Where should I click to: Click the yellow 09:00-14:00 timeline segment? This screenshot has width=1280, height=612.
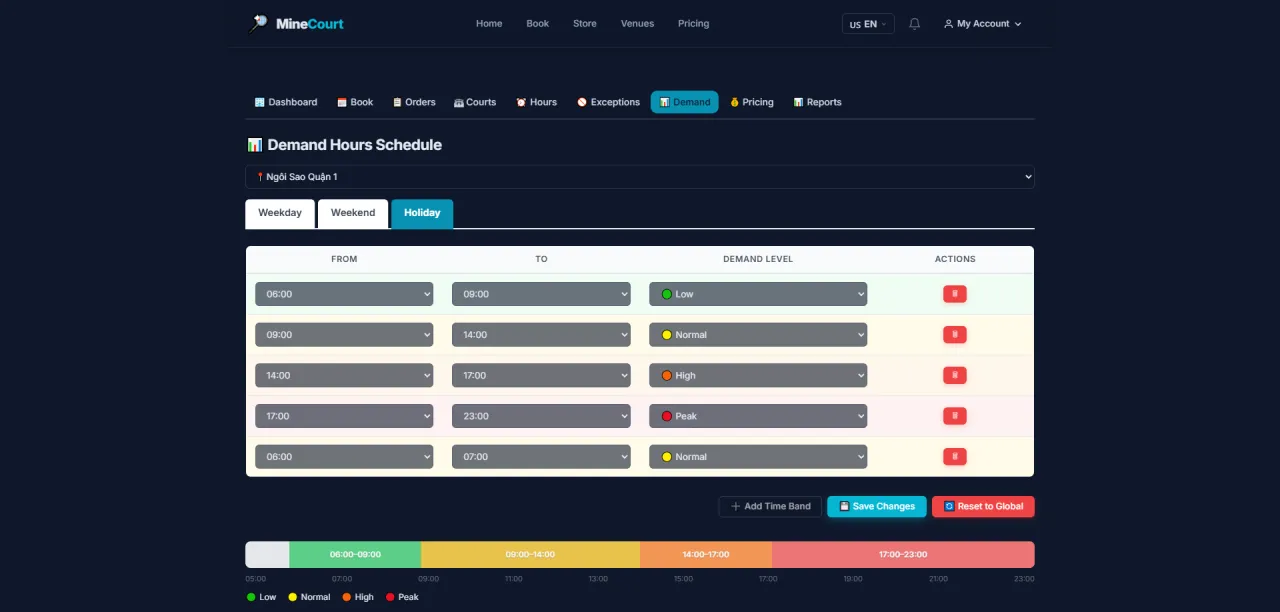pyautogui.click(x=530, y=554)
